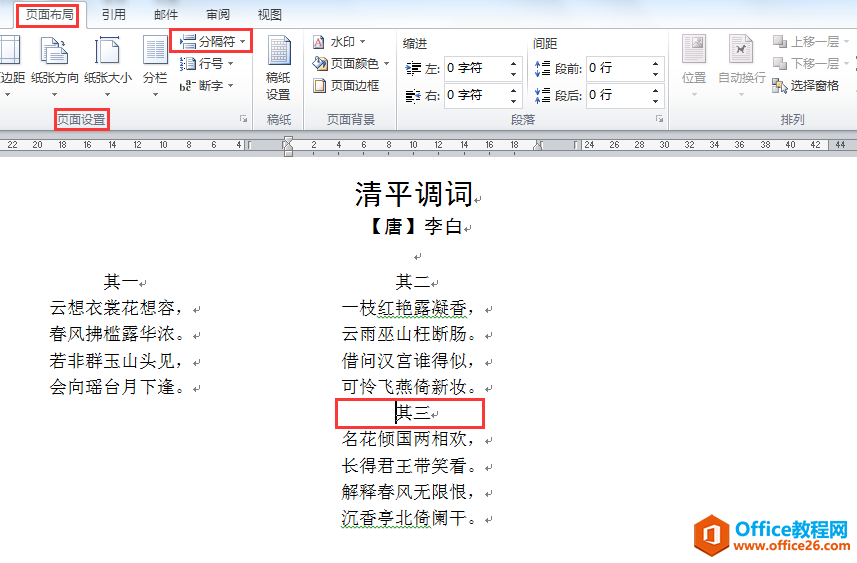The width and height of the screenshot is (857, 563).
Task: Increase right indent with up arrow
Action: 513,90
